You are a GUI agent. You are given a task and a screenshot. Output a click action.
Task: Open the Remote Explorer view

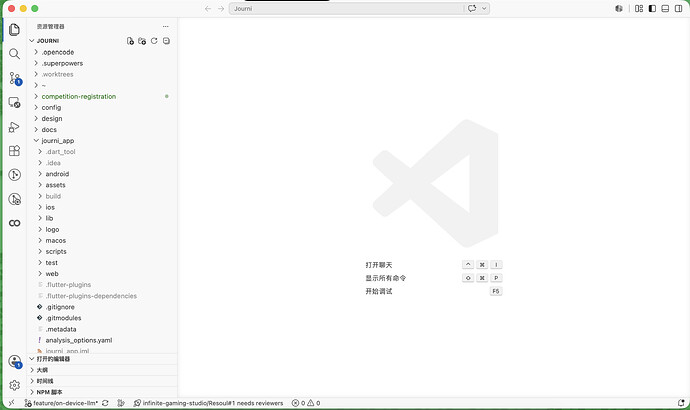(x=15, y=102)
